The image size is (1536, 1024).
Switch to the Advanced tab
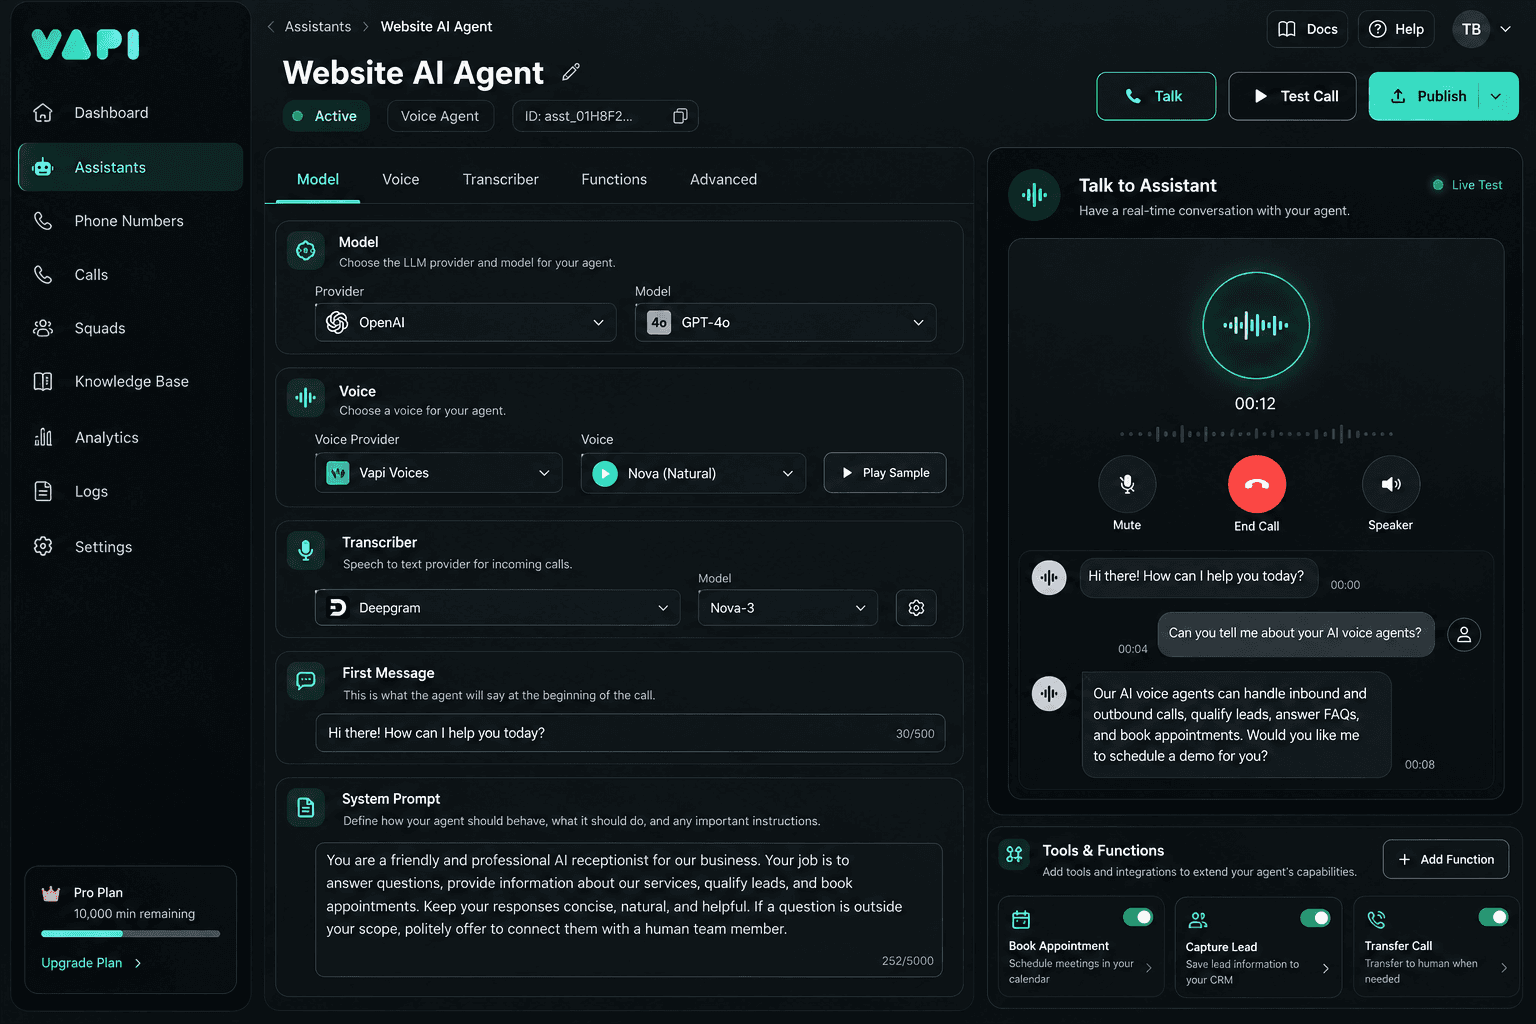click(x=723, y=179)
